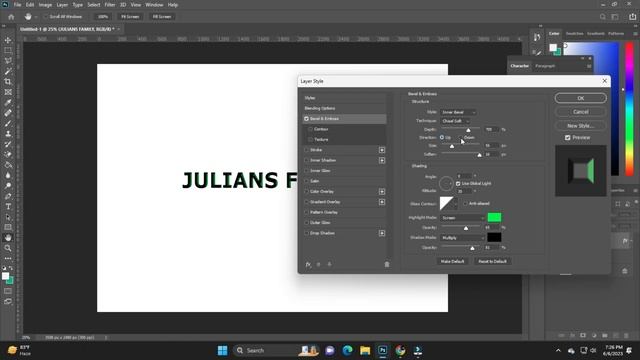Open the green highlight color swatch

(494, 218)
